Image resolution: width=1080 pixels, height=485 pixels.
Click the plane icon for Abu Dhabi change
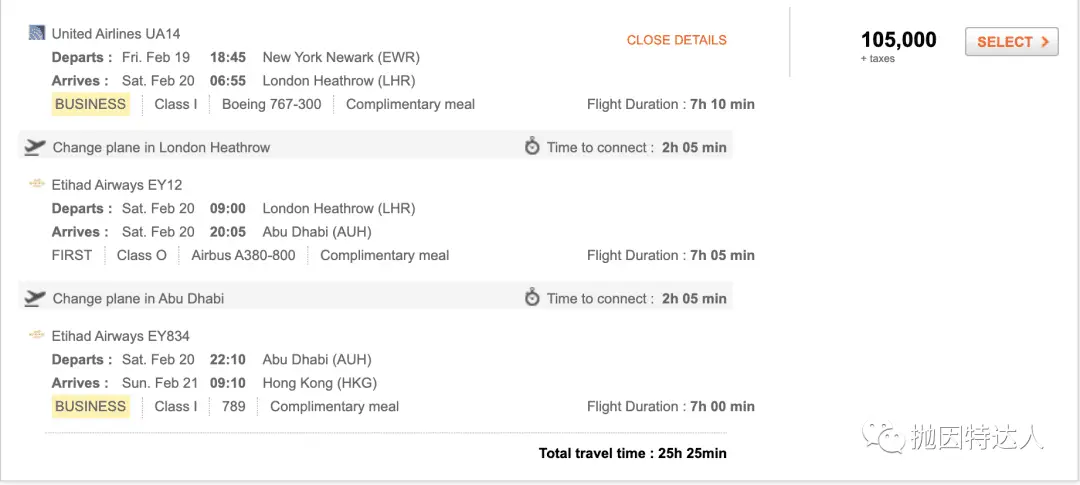click(34, 298)
